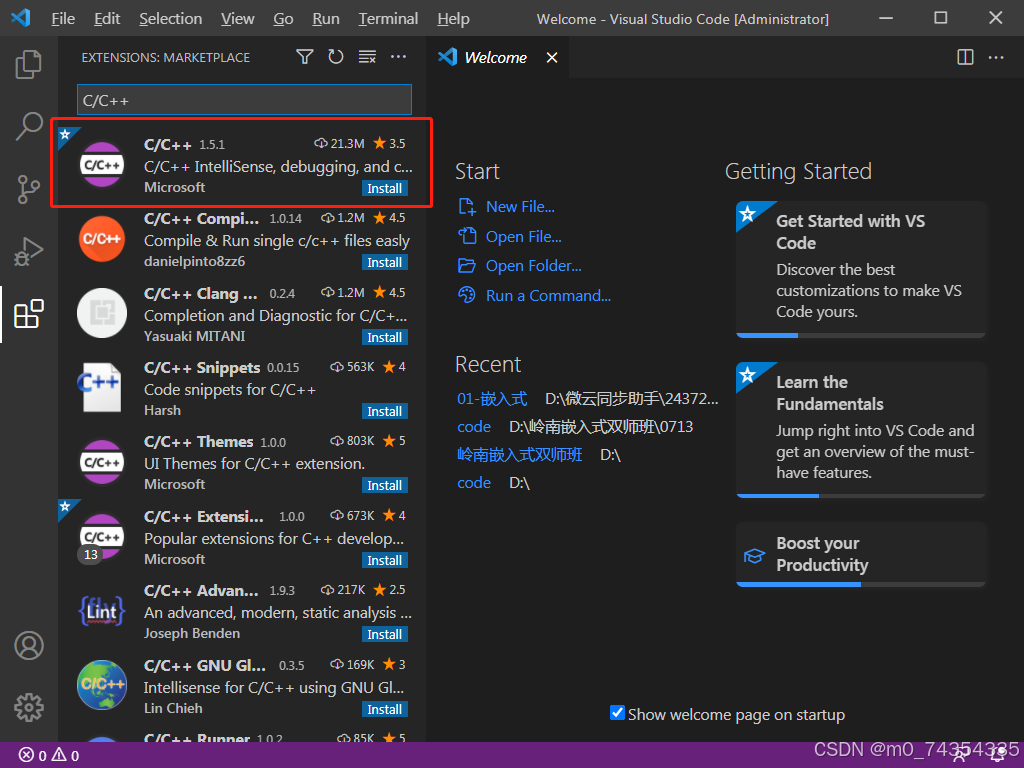
Task: Click Get Started with VS Code progress bar
Action: [861, 335]
